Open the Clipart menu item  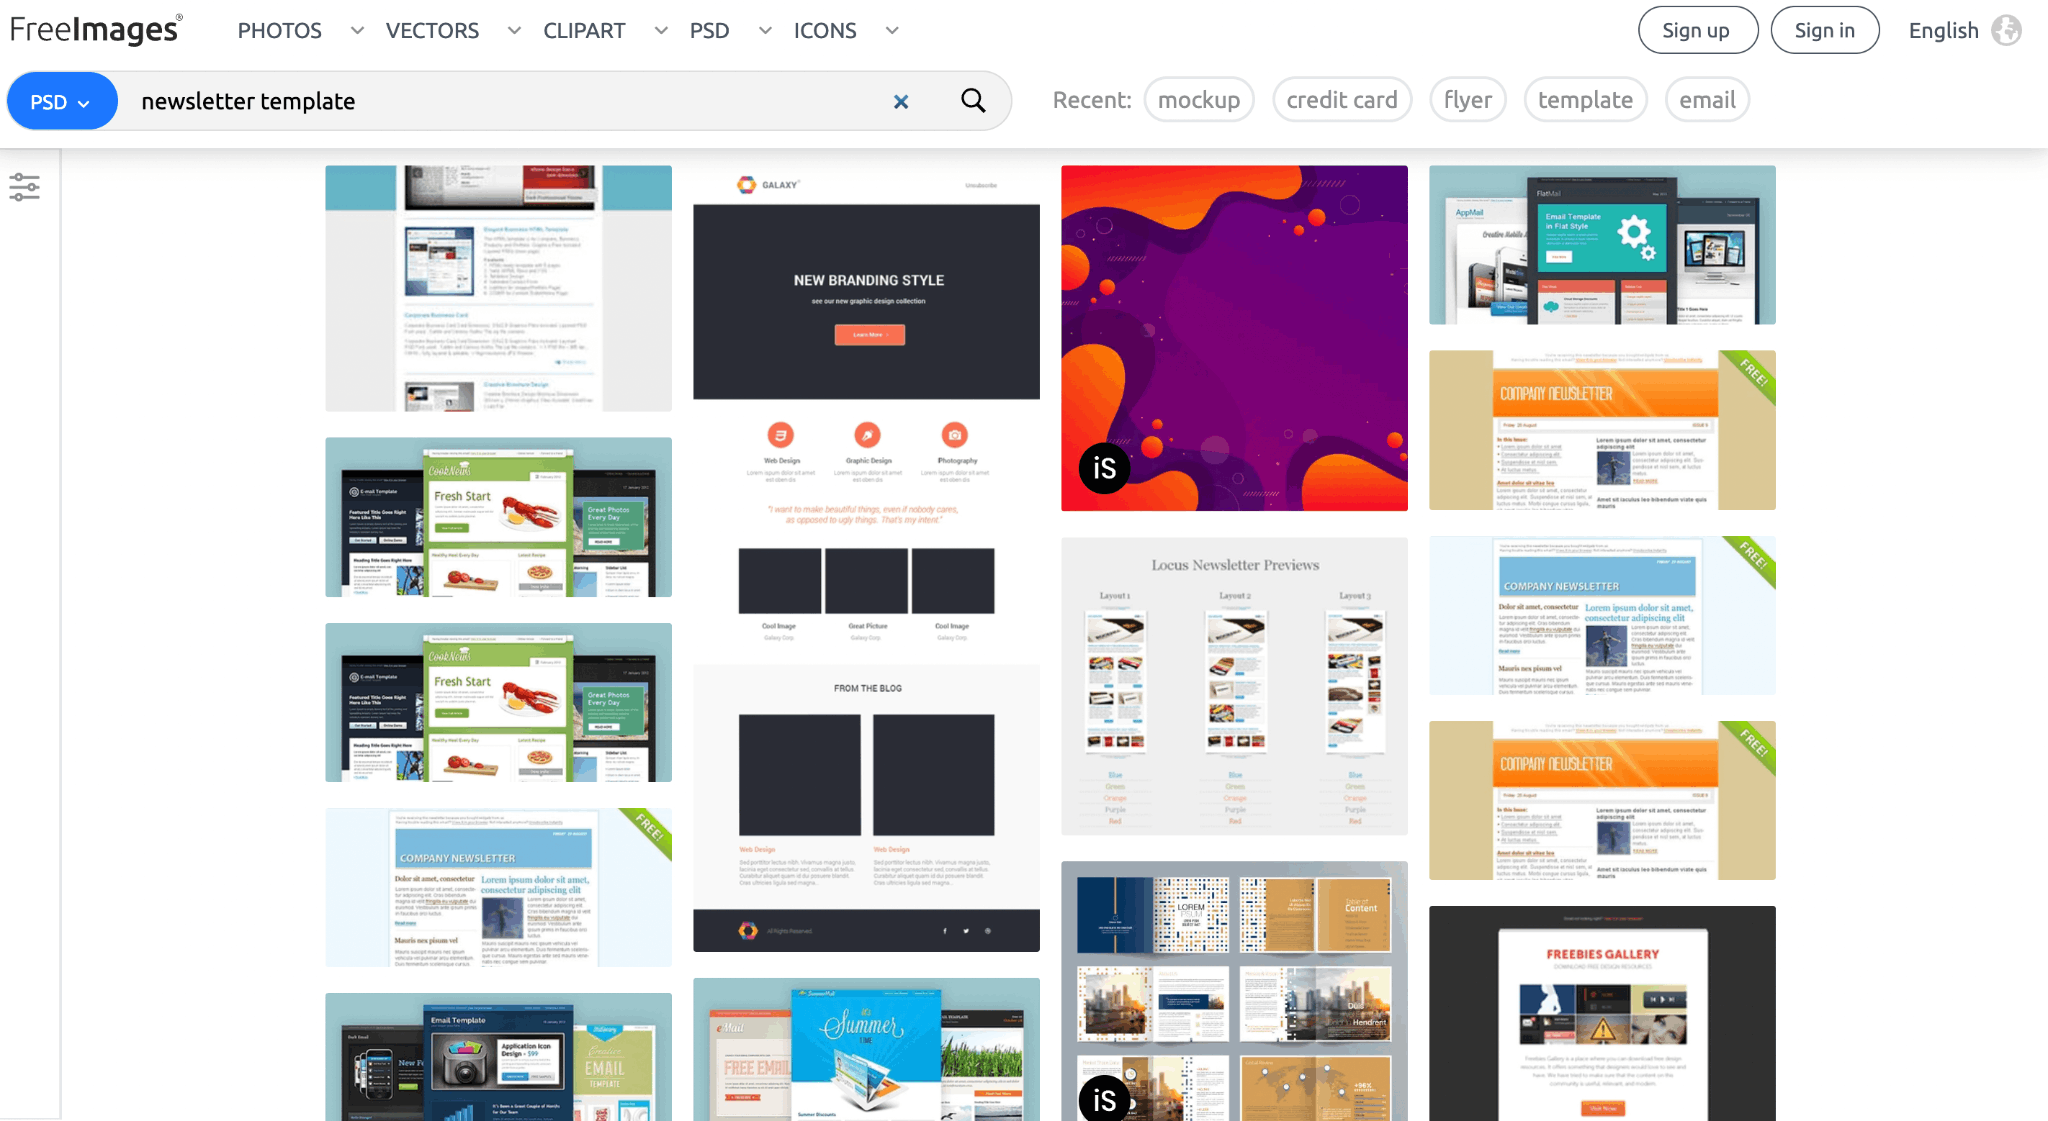tap(584, 31)
